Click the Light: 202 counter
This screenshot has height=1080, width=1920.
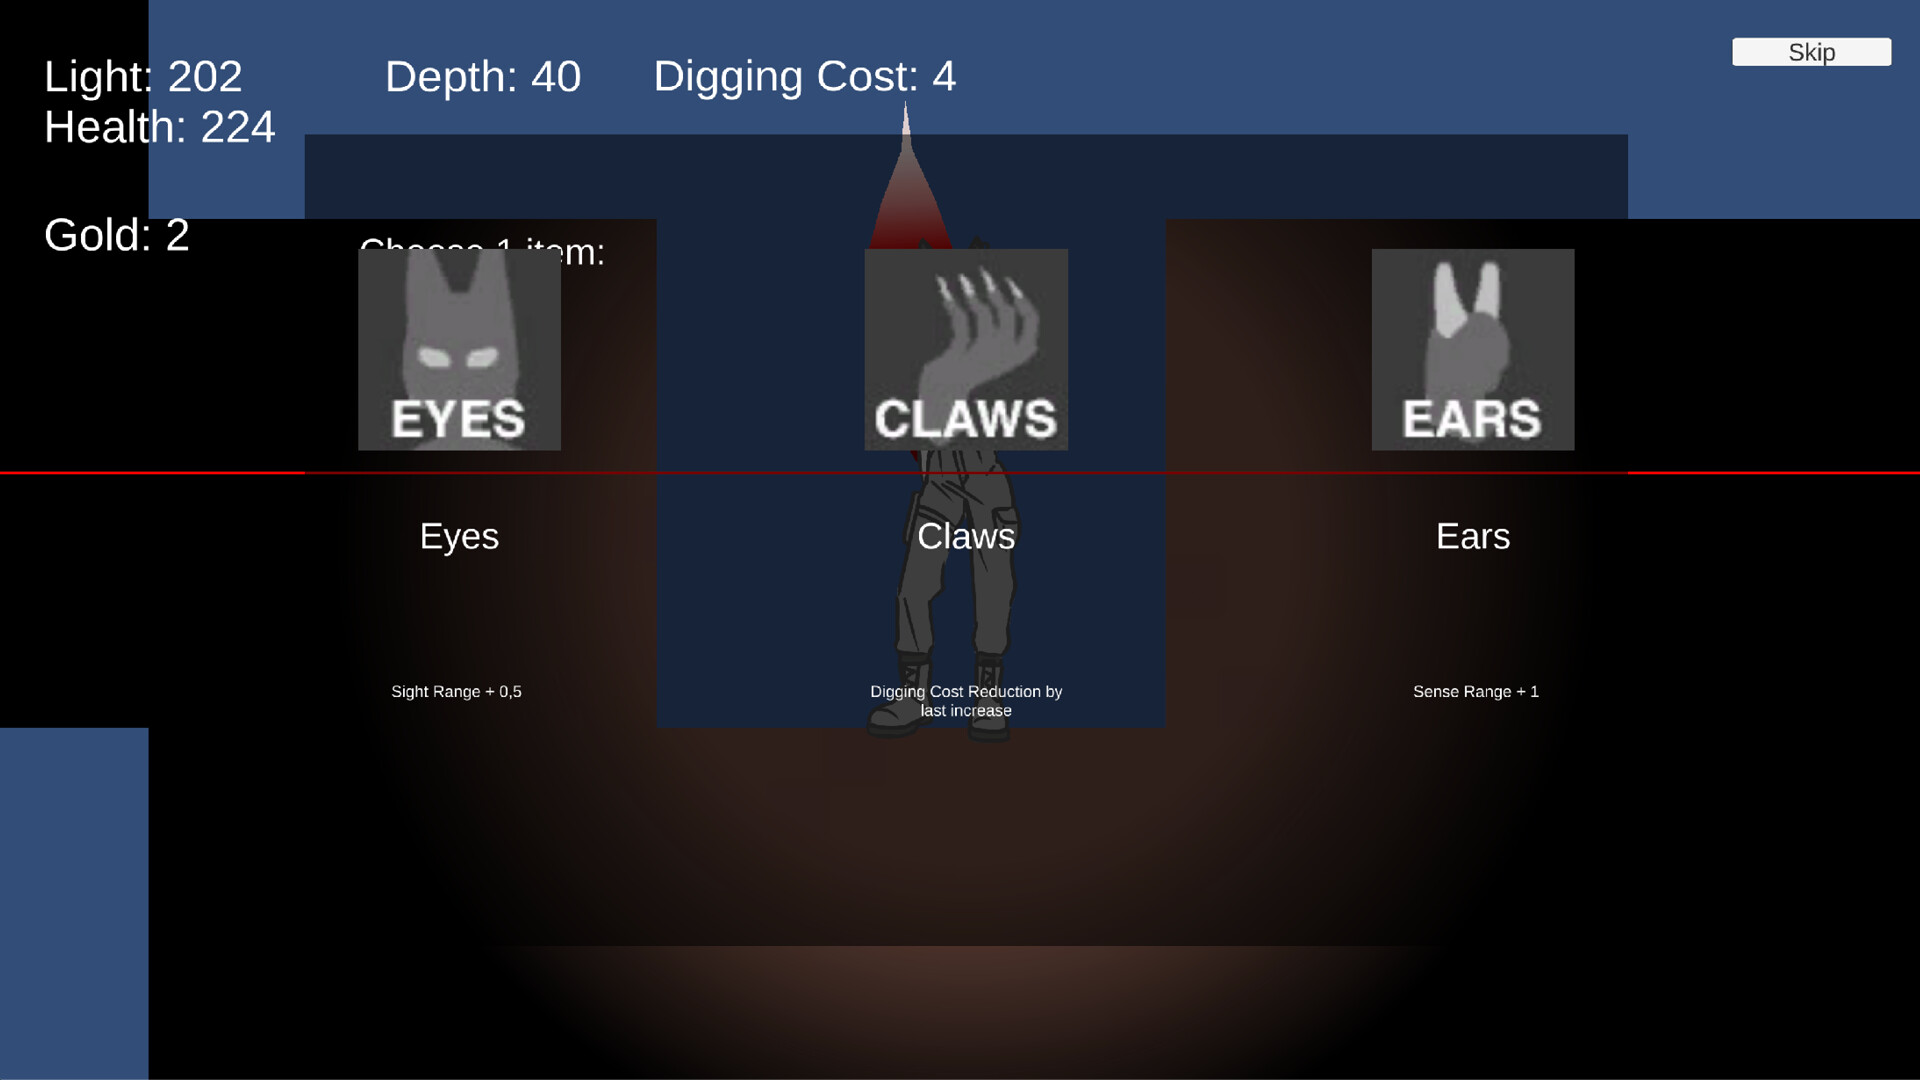143,77
